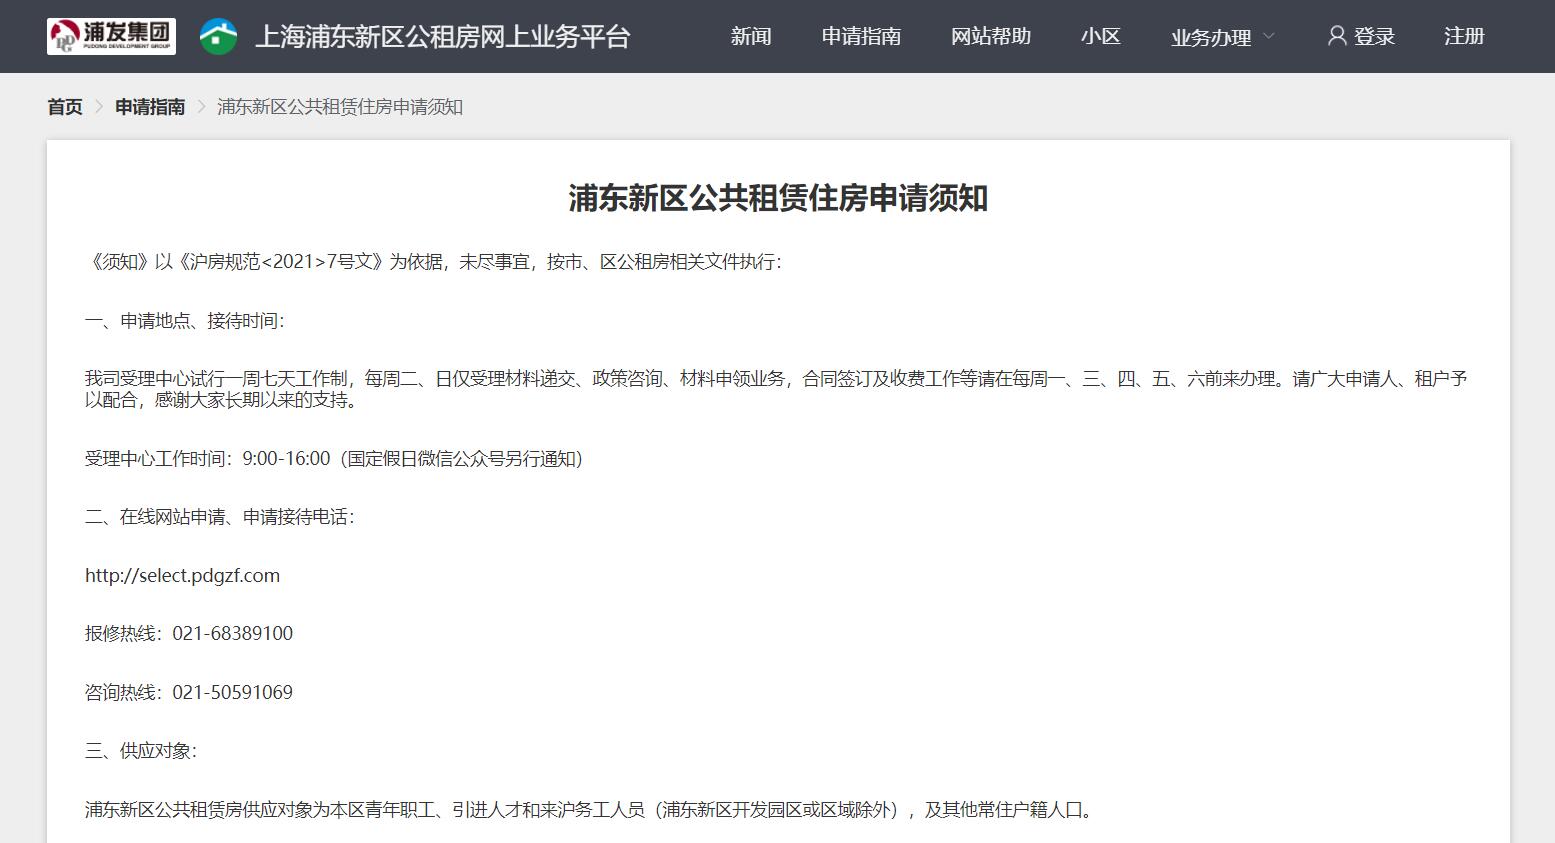This screenshot has height=843, width=1555.
Task: Click the 登录 link
Action: point(1374,37)
